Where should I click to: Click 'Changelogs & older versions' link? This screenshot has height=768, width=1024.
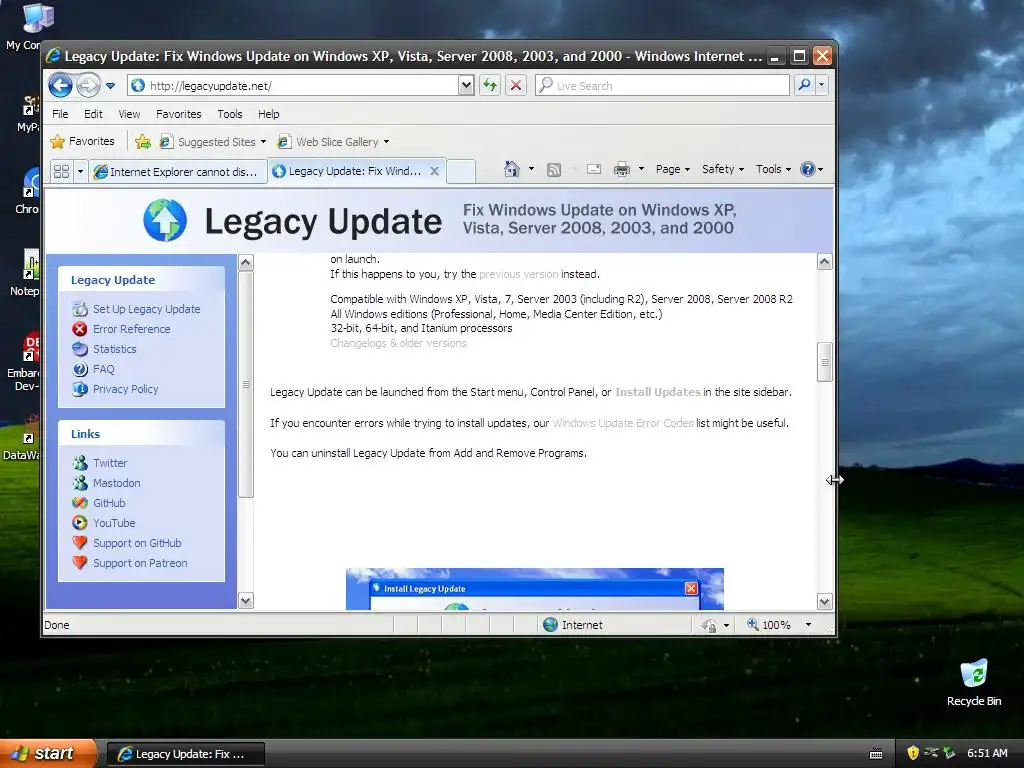398,344
